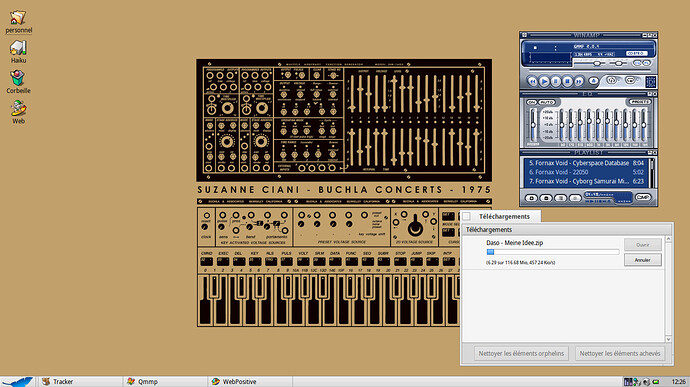
Task: Click the remove files button in playlist
Action: pos(546,198)
